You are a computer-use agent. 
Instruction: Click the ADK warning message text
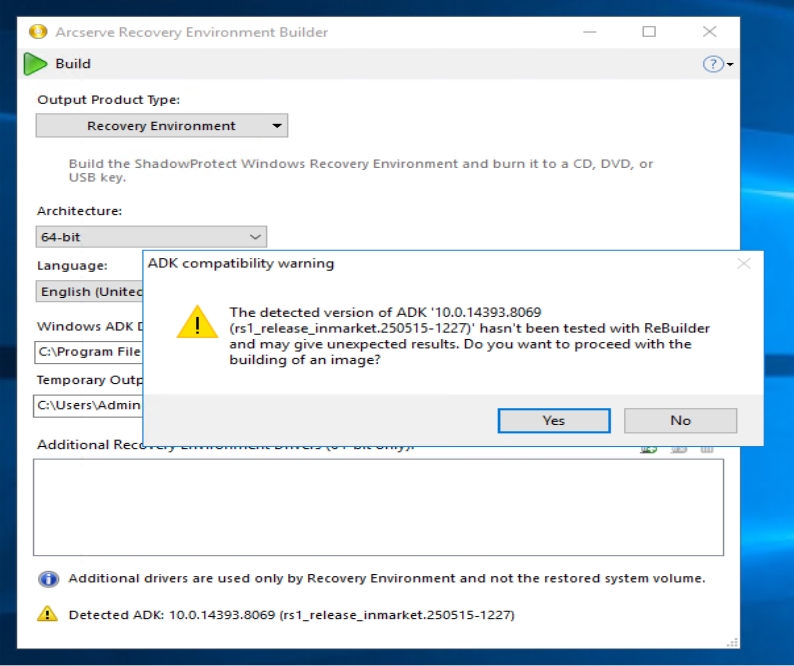[x=469, y=336]
